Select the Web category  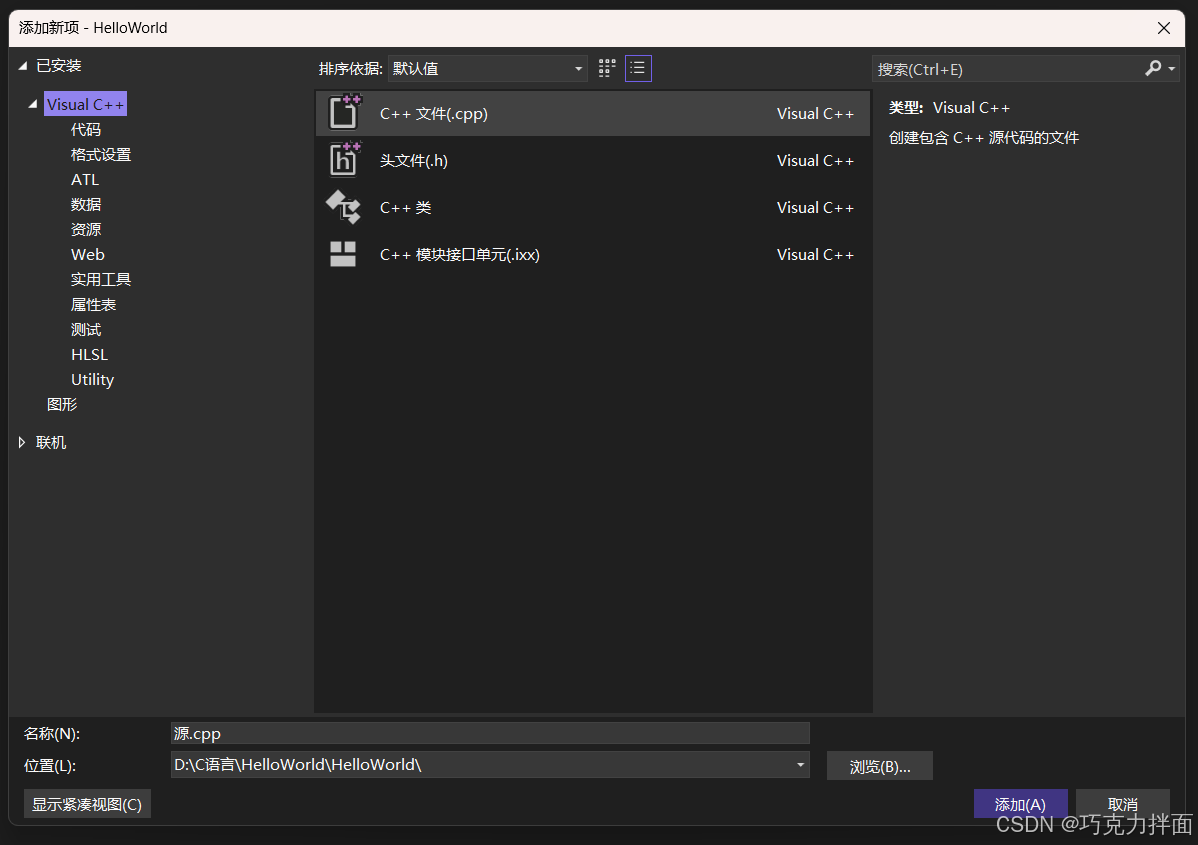(87, 254)
